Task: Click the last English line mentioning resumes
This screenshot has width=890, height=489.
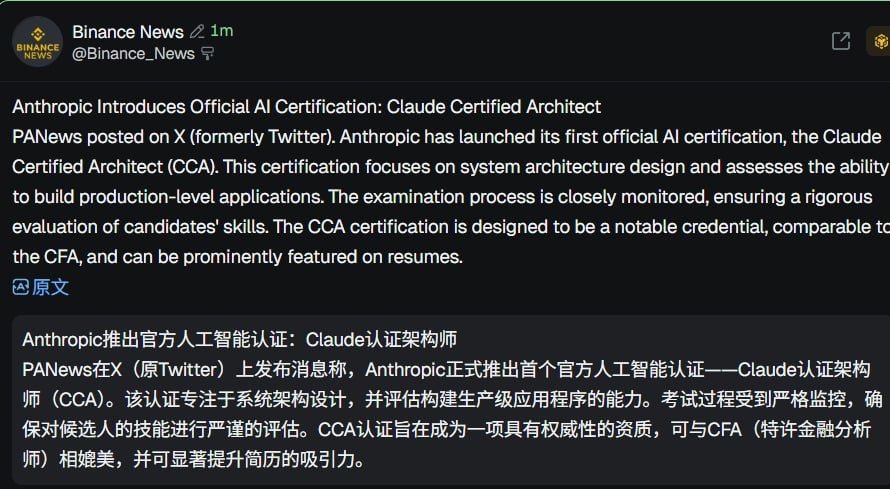Action: [x=237, y=256]
